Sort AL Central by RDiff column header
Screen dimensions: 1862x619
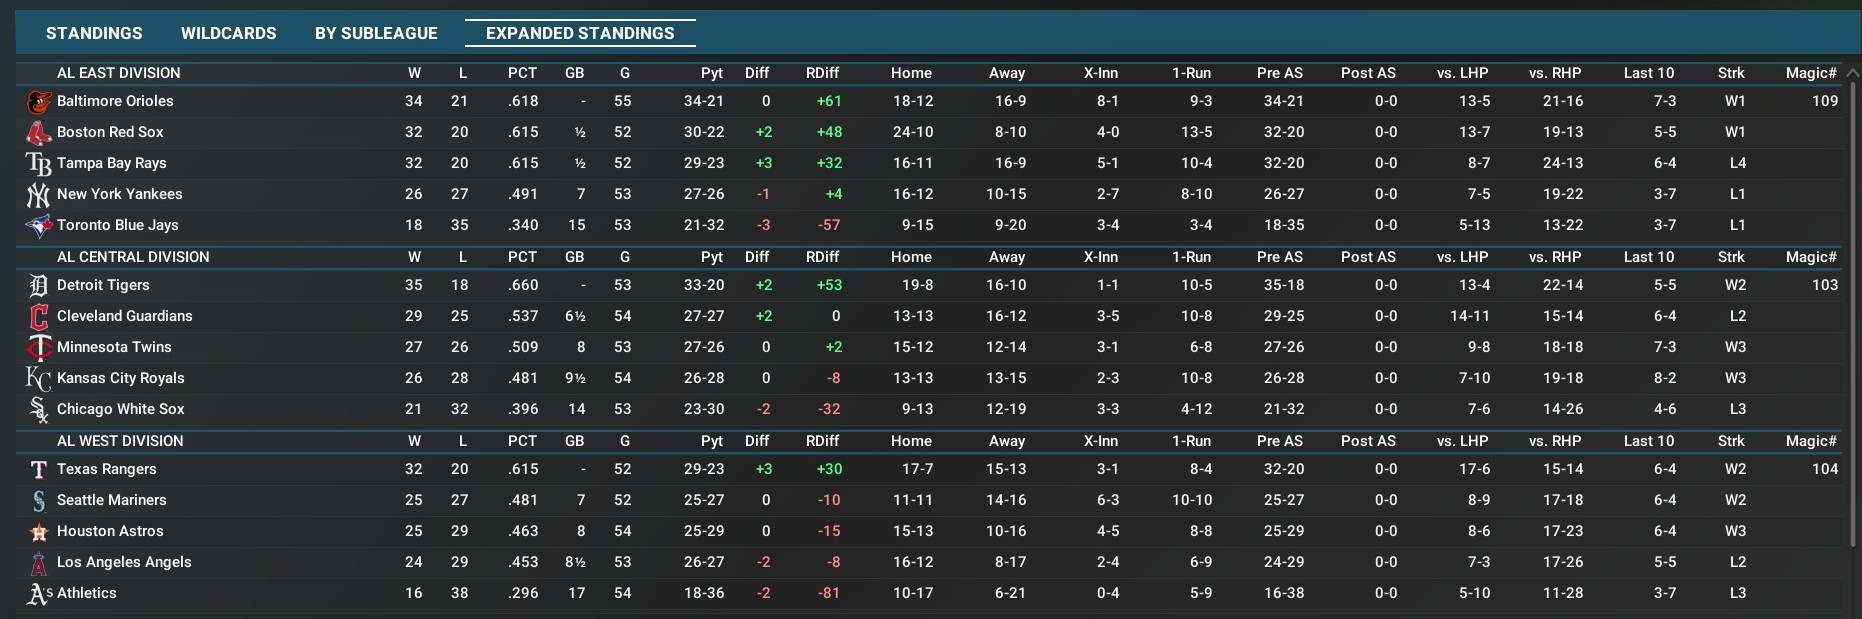(x=822, y=257)
